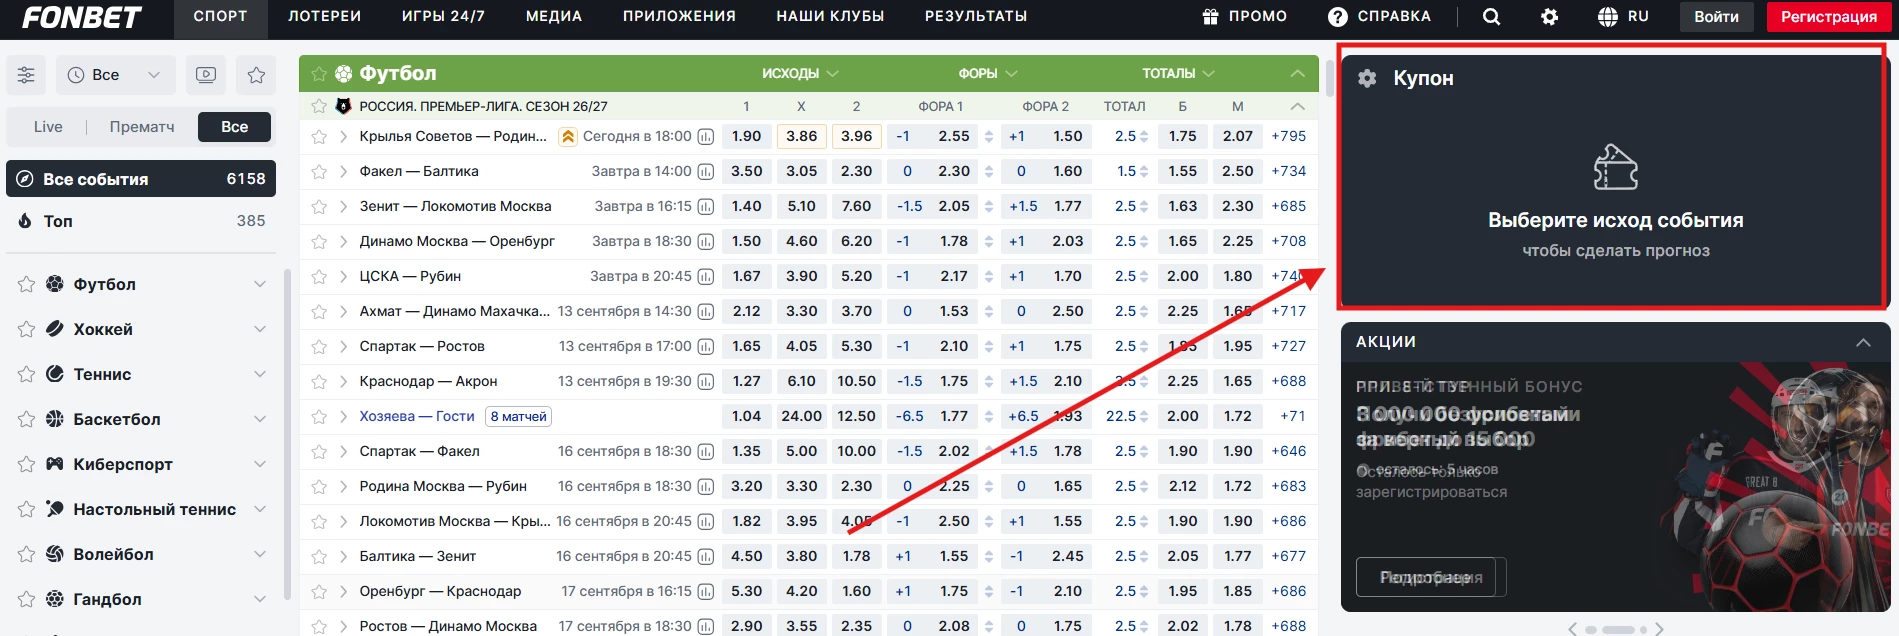Favorite Хоккей in sidebar
Screen dimensions: 1899x636
click(x=26, y=329)
